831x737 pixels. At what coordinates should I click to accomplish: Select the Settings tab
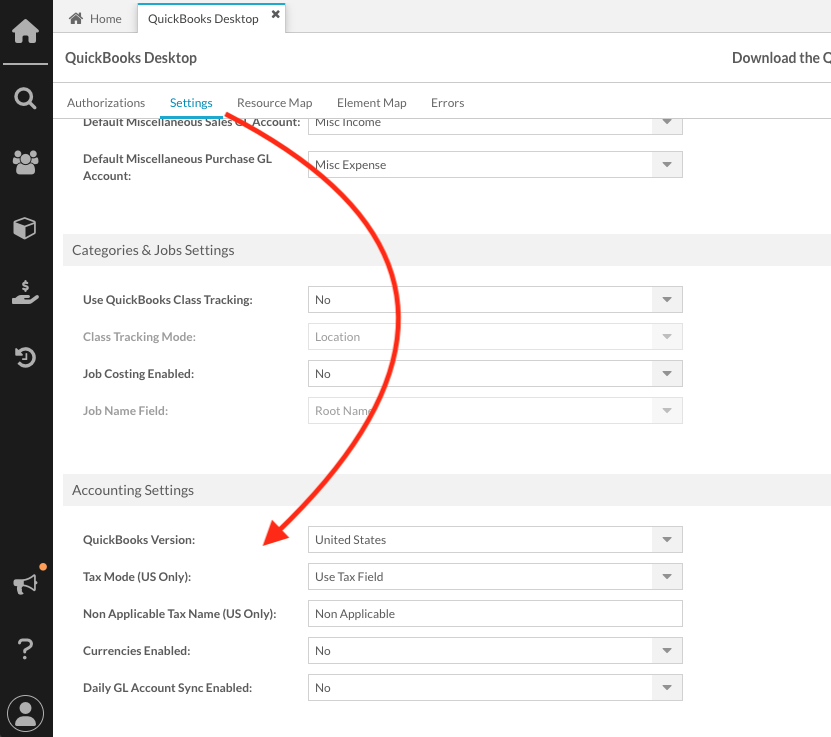point(191,103)
